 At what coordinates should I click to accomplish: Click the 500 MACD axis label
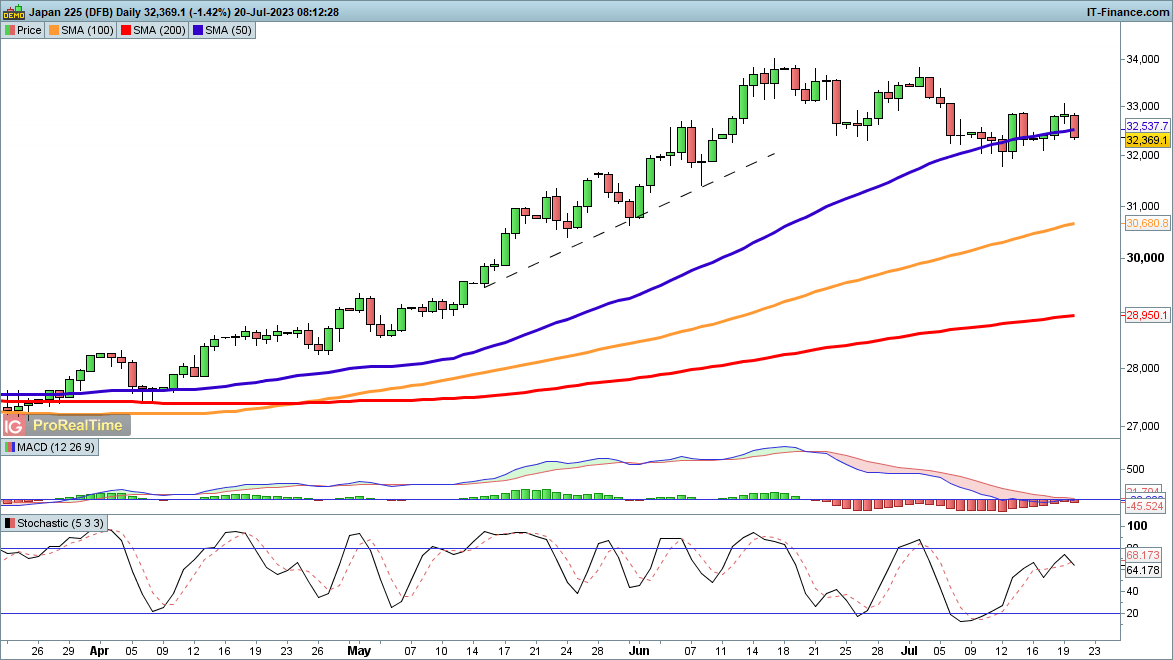tap(1135, 470)
